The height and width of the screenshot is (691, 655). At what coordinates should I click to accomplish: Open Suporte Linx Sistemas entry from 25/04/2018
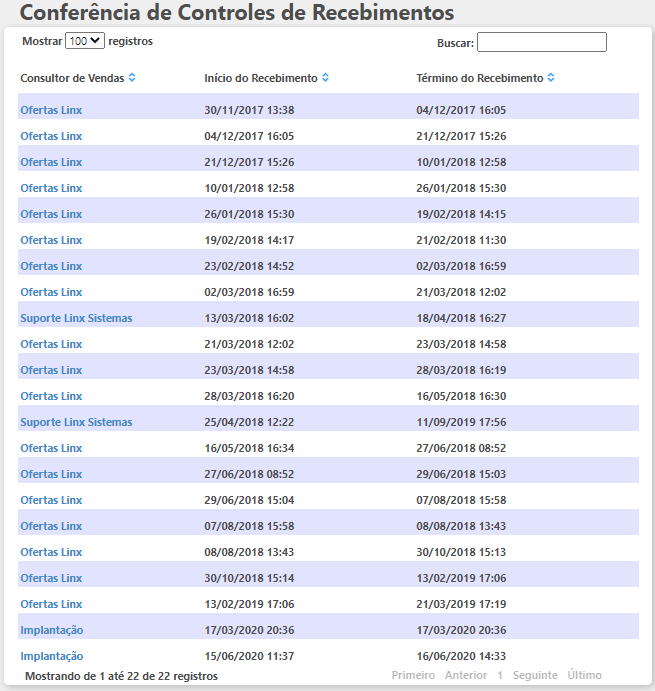coord(76,422)
